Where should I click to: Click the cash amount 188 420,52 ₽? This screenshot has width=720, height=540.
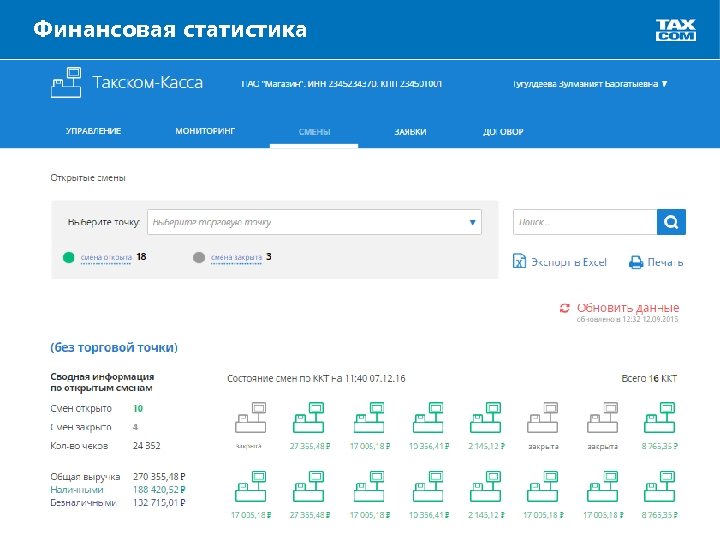click(x=159, y=489)
